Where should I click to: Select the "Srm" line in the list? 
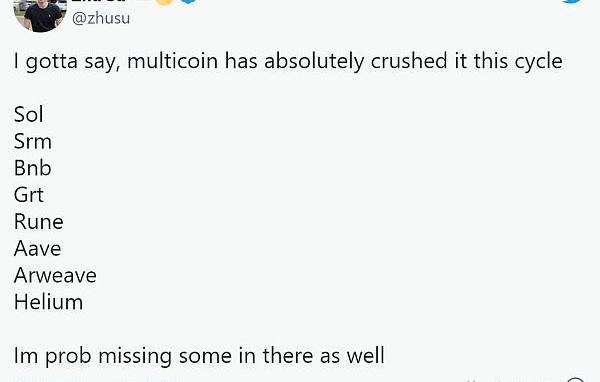pos(33,141)
